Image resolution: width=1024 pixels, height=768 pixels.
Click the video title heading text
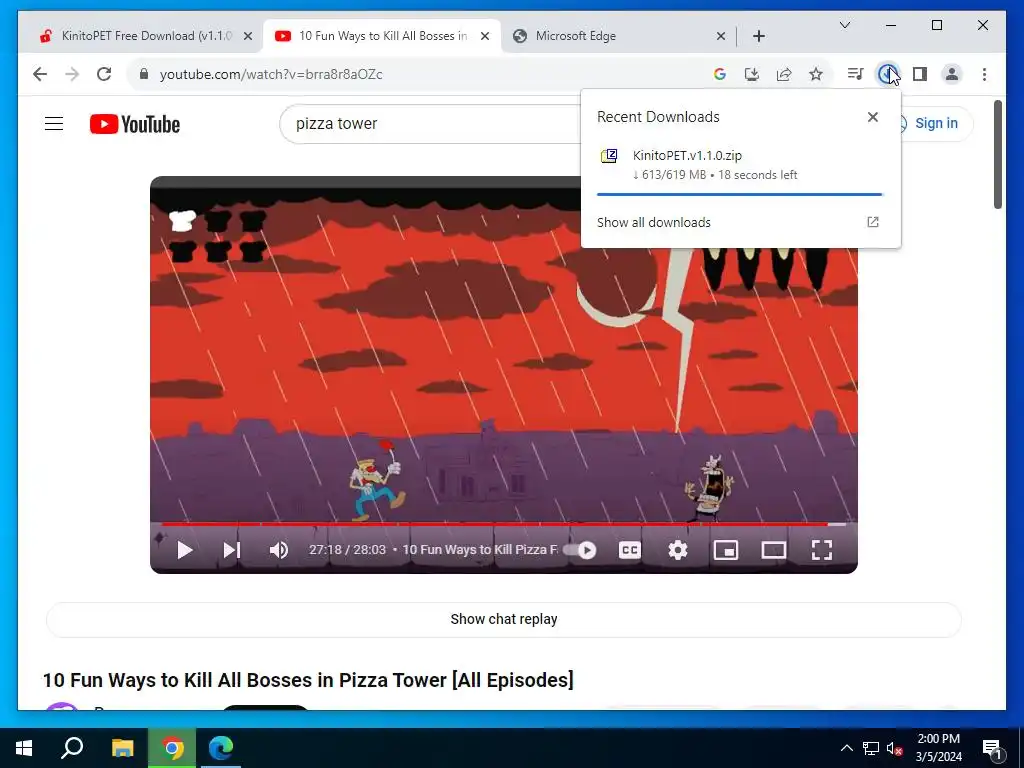(x=308, y=680)
